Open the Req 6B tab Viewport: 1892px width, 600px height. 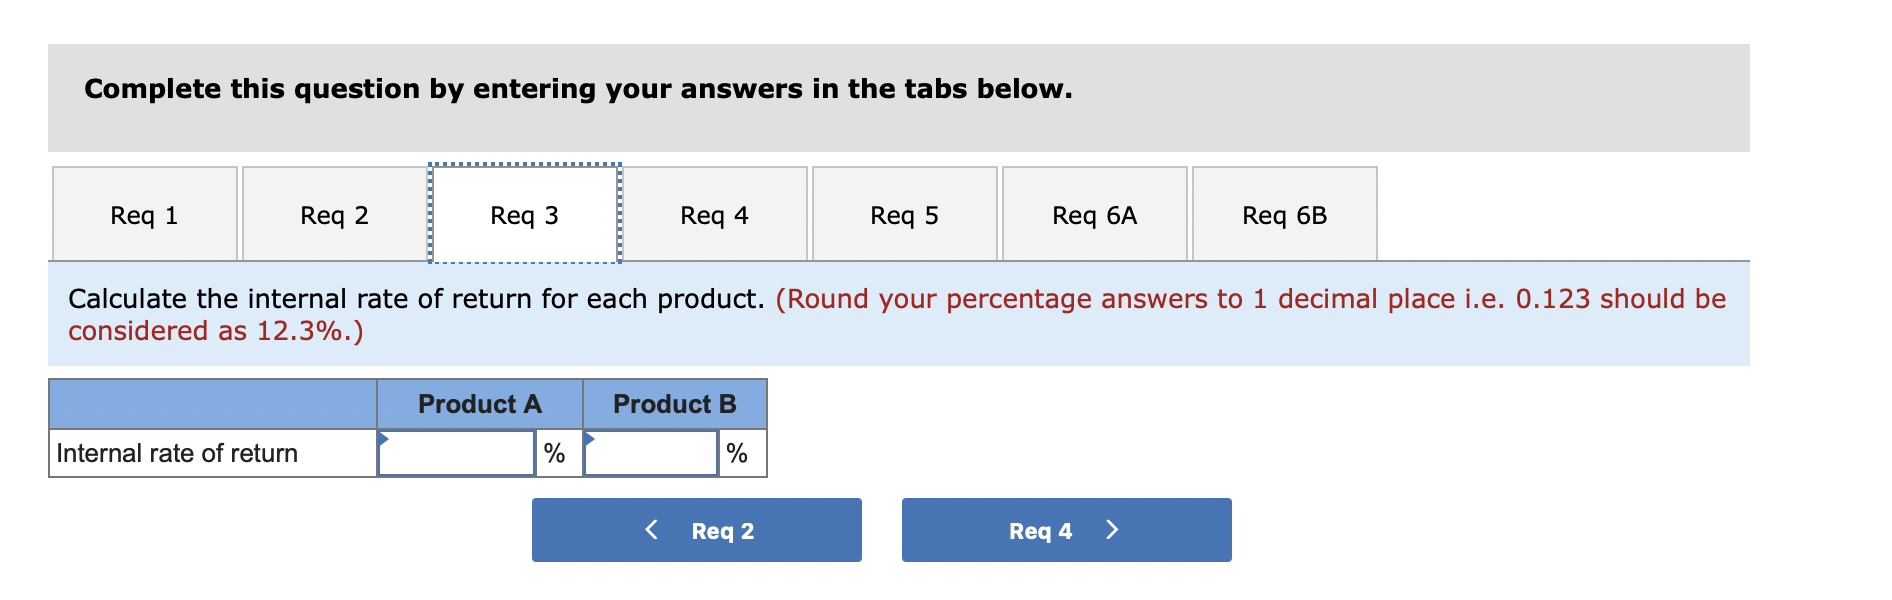coord(1283,214)
